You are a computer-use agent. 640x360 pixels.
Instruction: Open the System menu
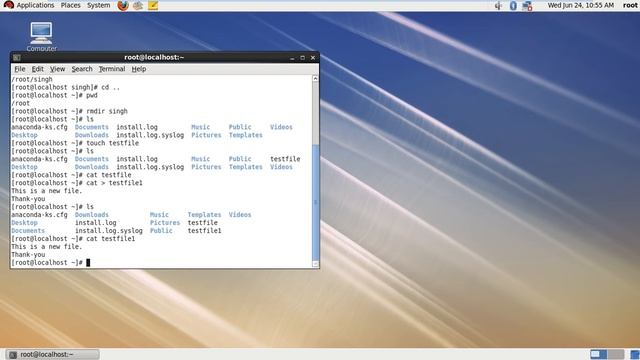tap(98, 5)
